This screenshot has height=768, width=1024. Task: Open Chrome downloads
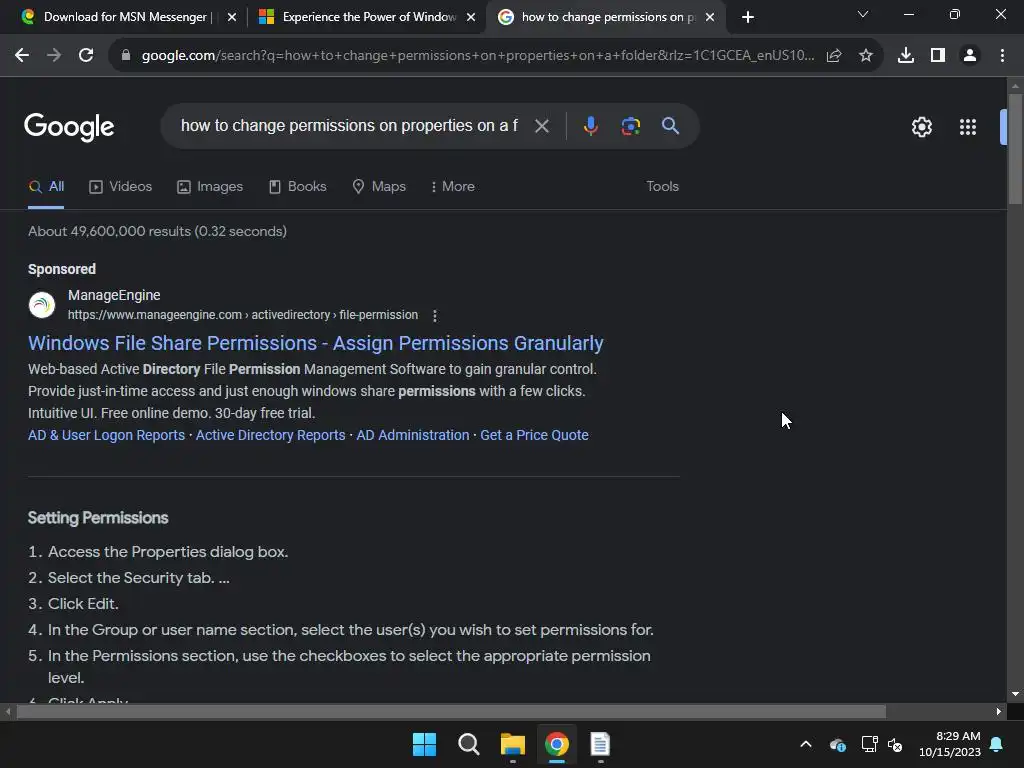(x=906, y=56)
